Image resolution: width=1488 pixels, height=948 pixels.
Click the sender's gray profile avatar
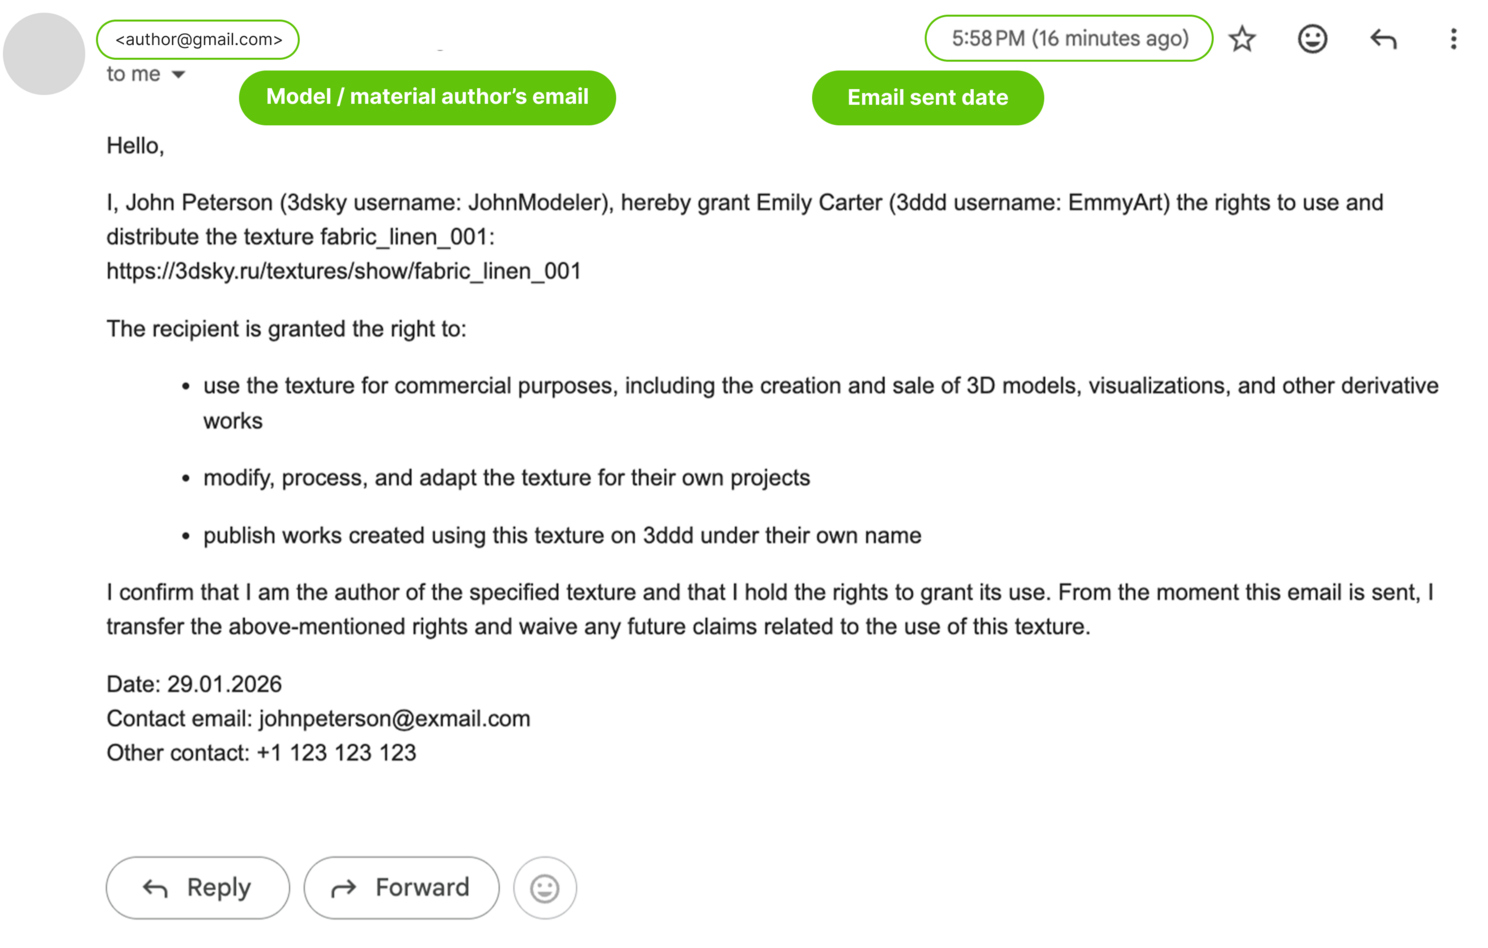pyautogui.click(x=44, y=54)
